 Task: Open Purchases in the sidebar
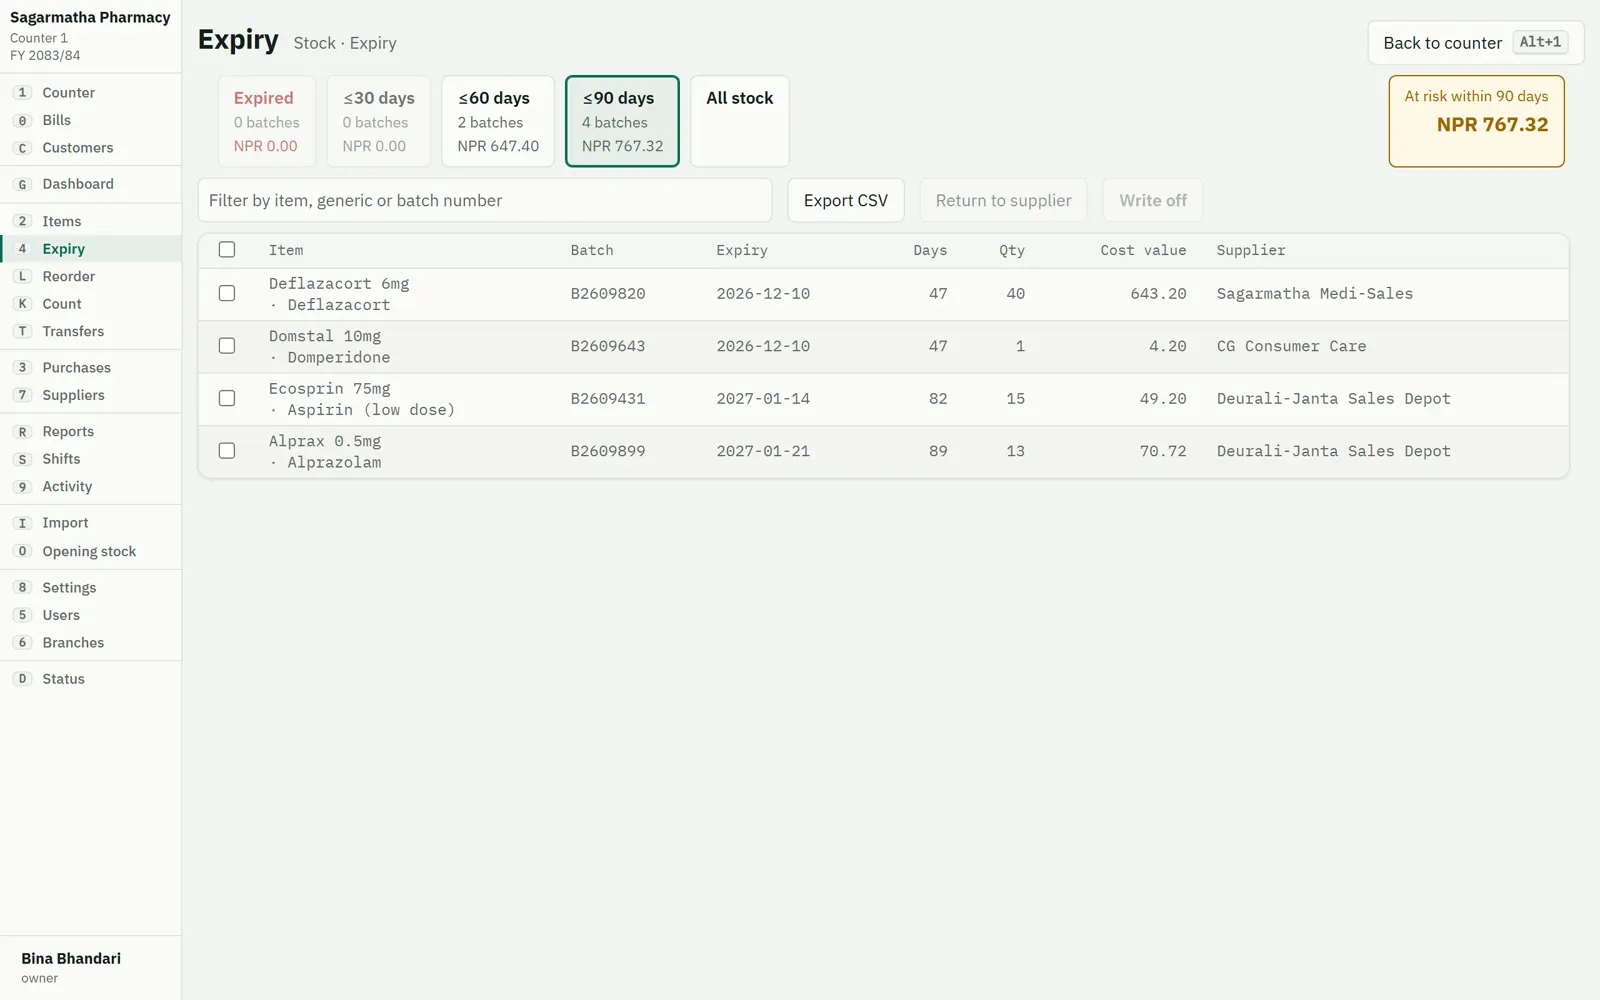(x=91, y=368)
